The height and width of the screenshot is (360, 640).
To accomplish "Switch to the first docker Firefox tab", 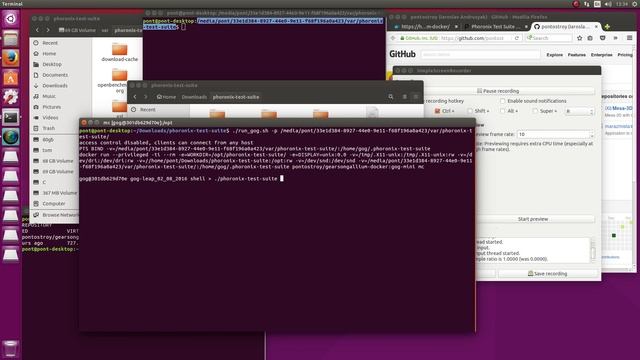I will (x=425, y=27).
